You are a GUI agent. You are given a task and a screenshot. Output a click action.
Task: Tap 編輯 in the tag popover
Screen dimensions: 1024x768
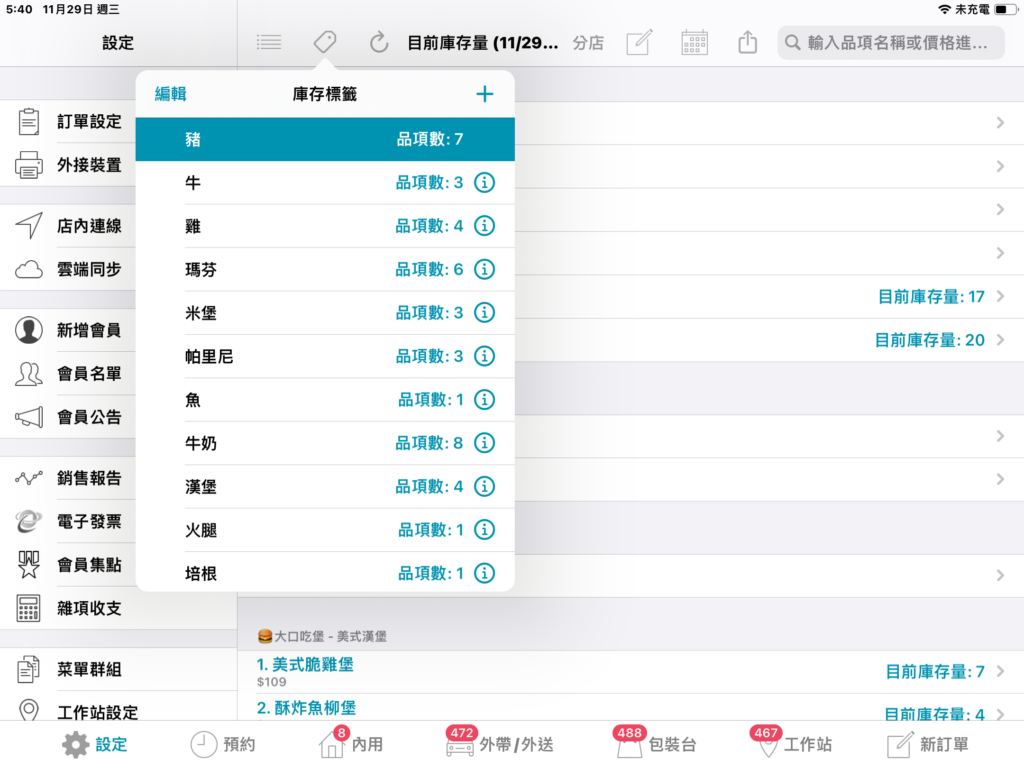(x=170, y=94)
